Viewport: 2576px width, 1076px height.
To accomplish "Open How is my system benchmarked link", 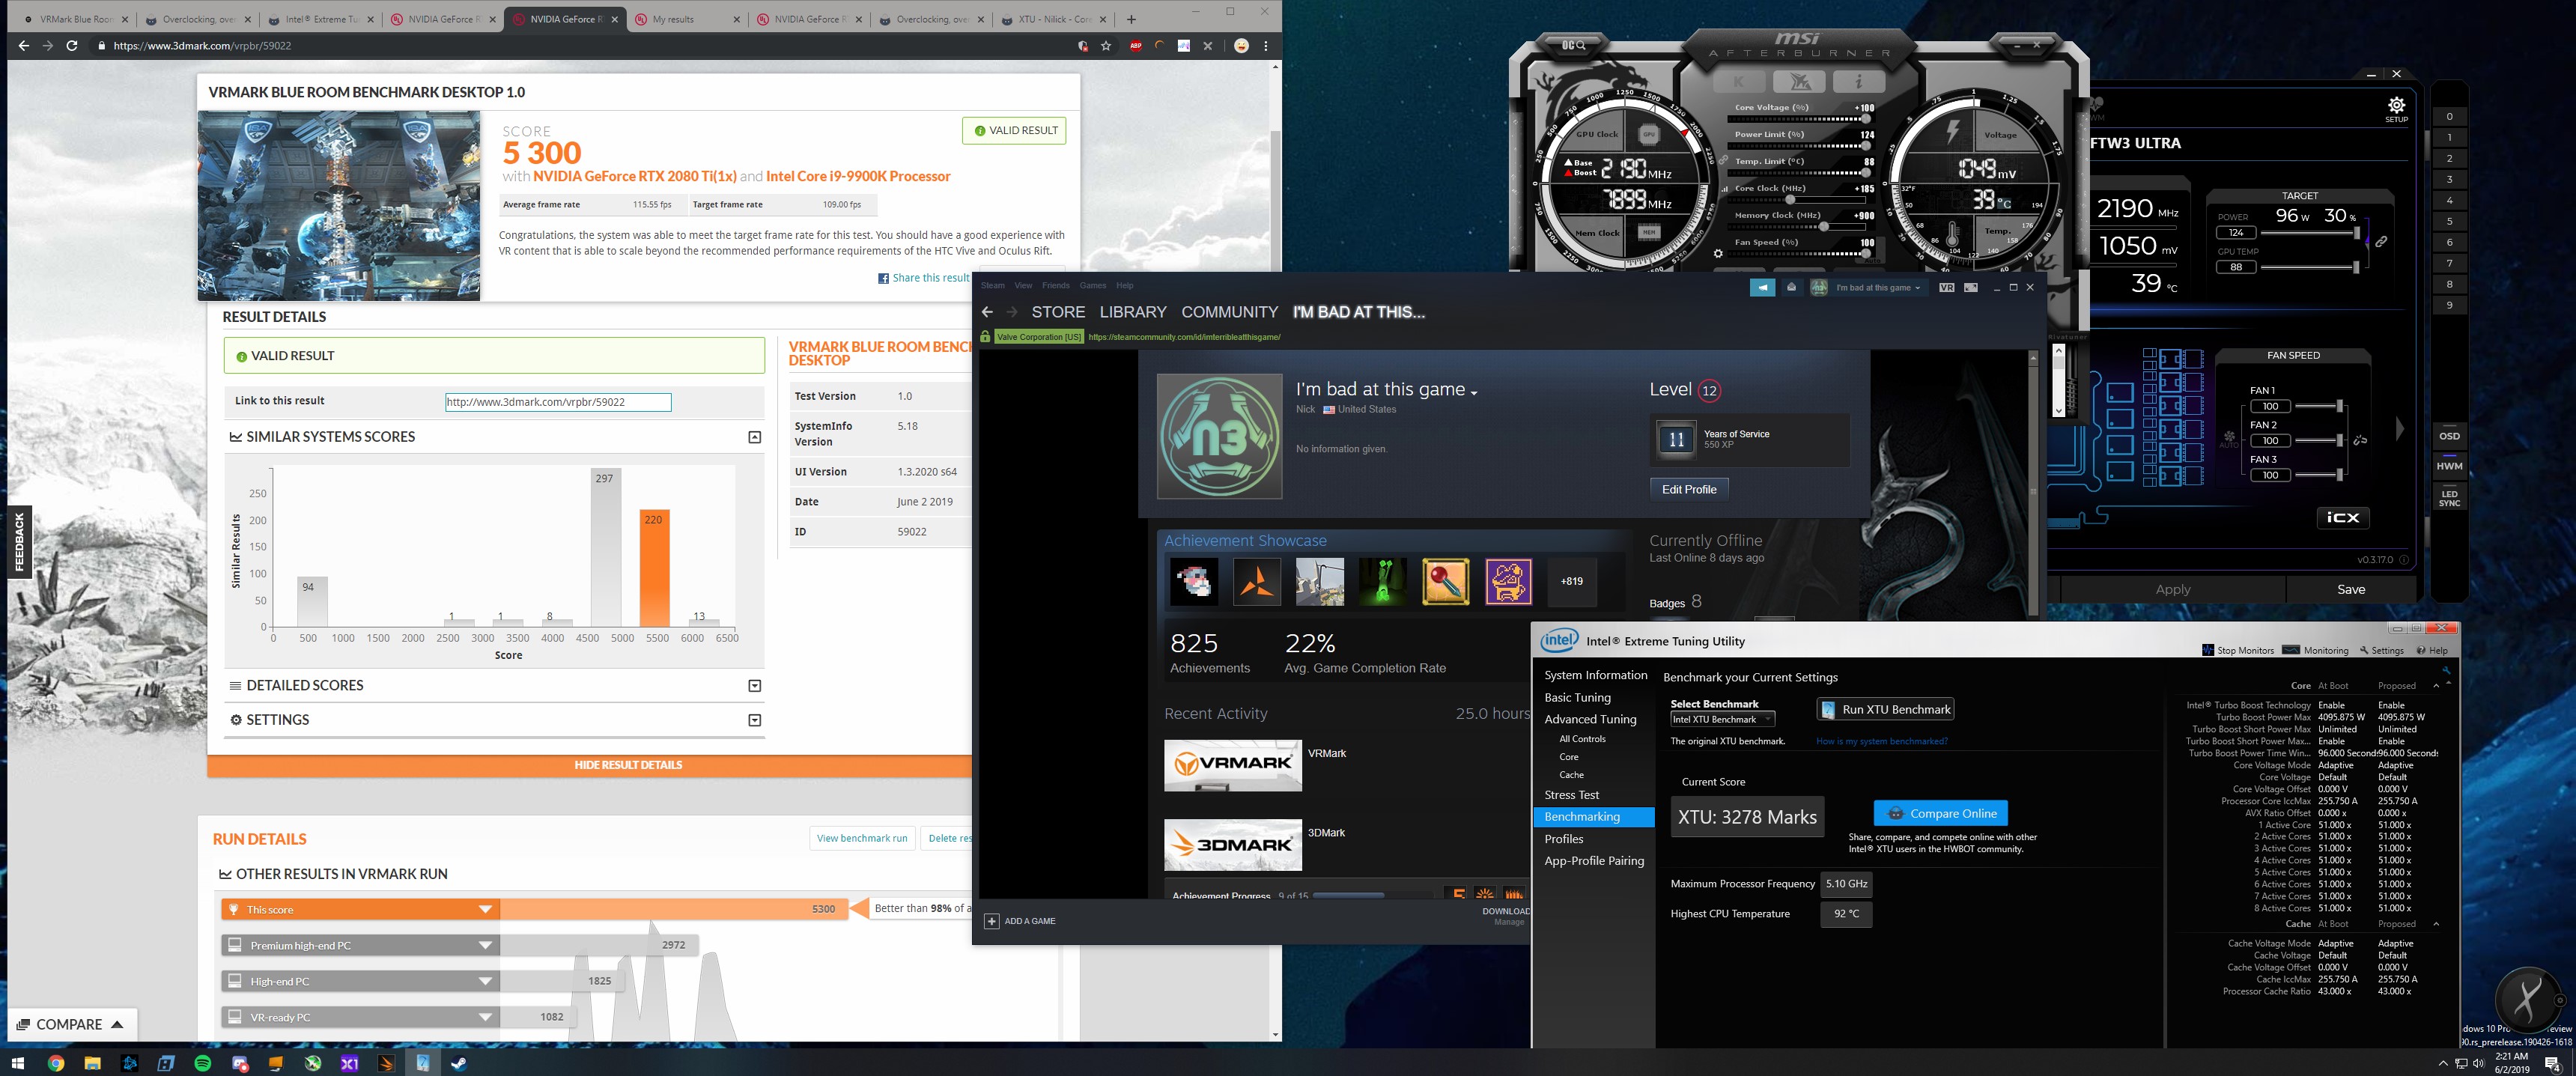I will tap(1881, 741).
